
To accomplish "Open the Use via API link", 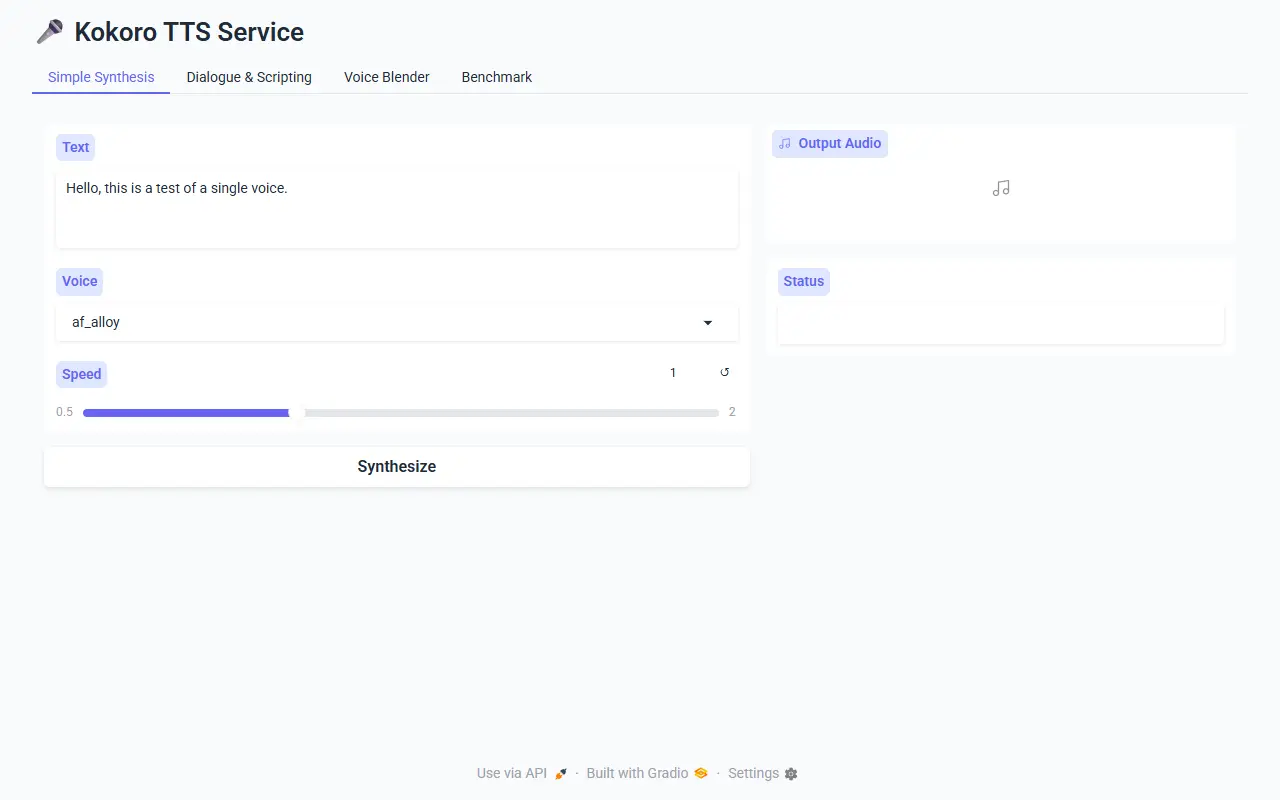I will (522, 774).
